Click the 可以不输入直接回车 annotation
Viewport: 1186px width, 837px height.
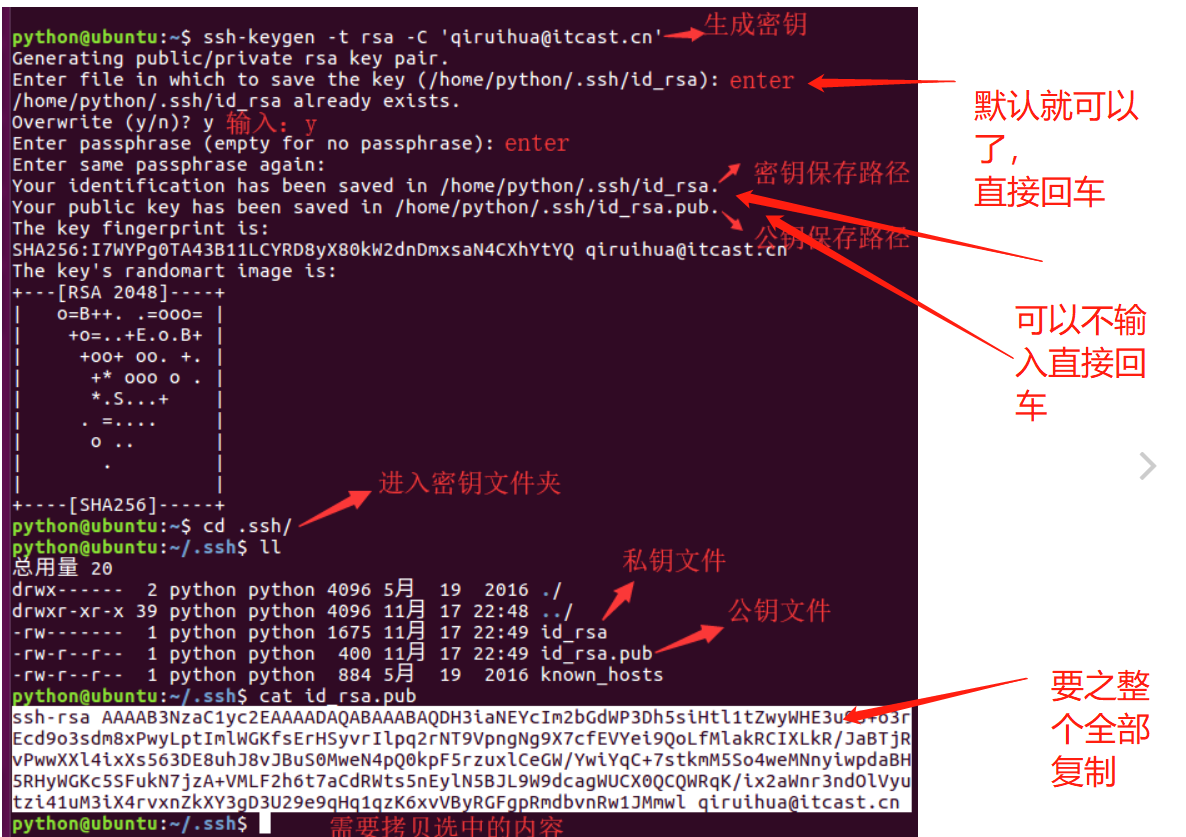pyautogui.click(x=1080, y=362)
